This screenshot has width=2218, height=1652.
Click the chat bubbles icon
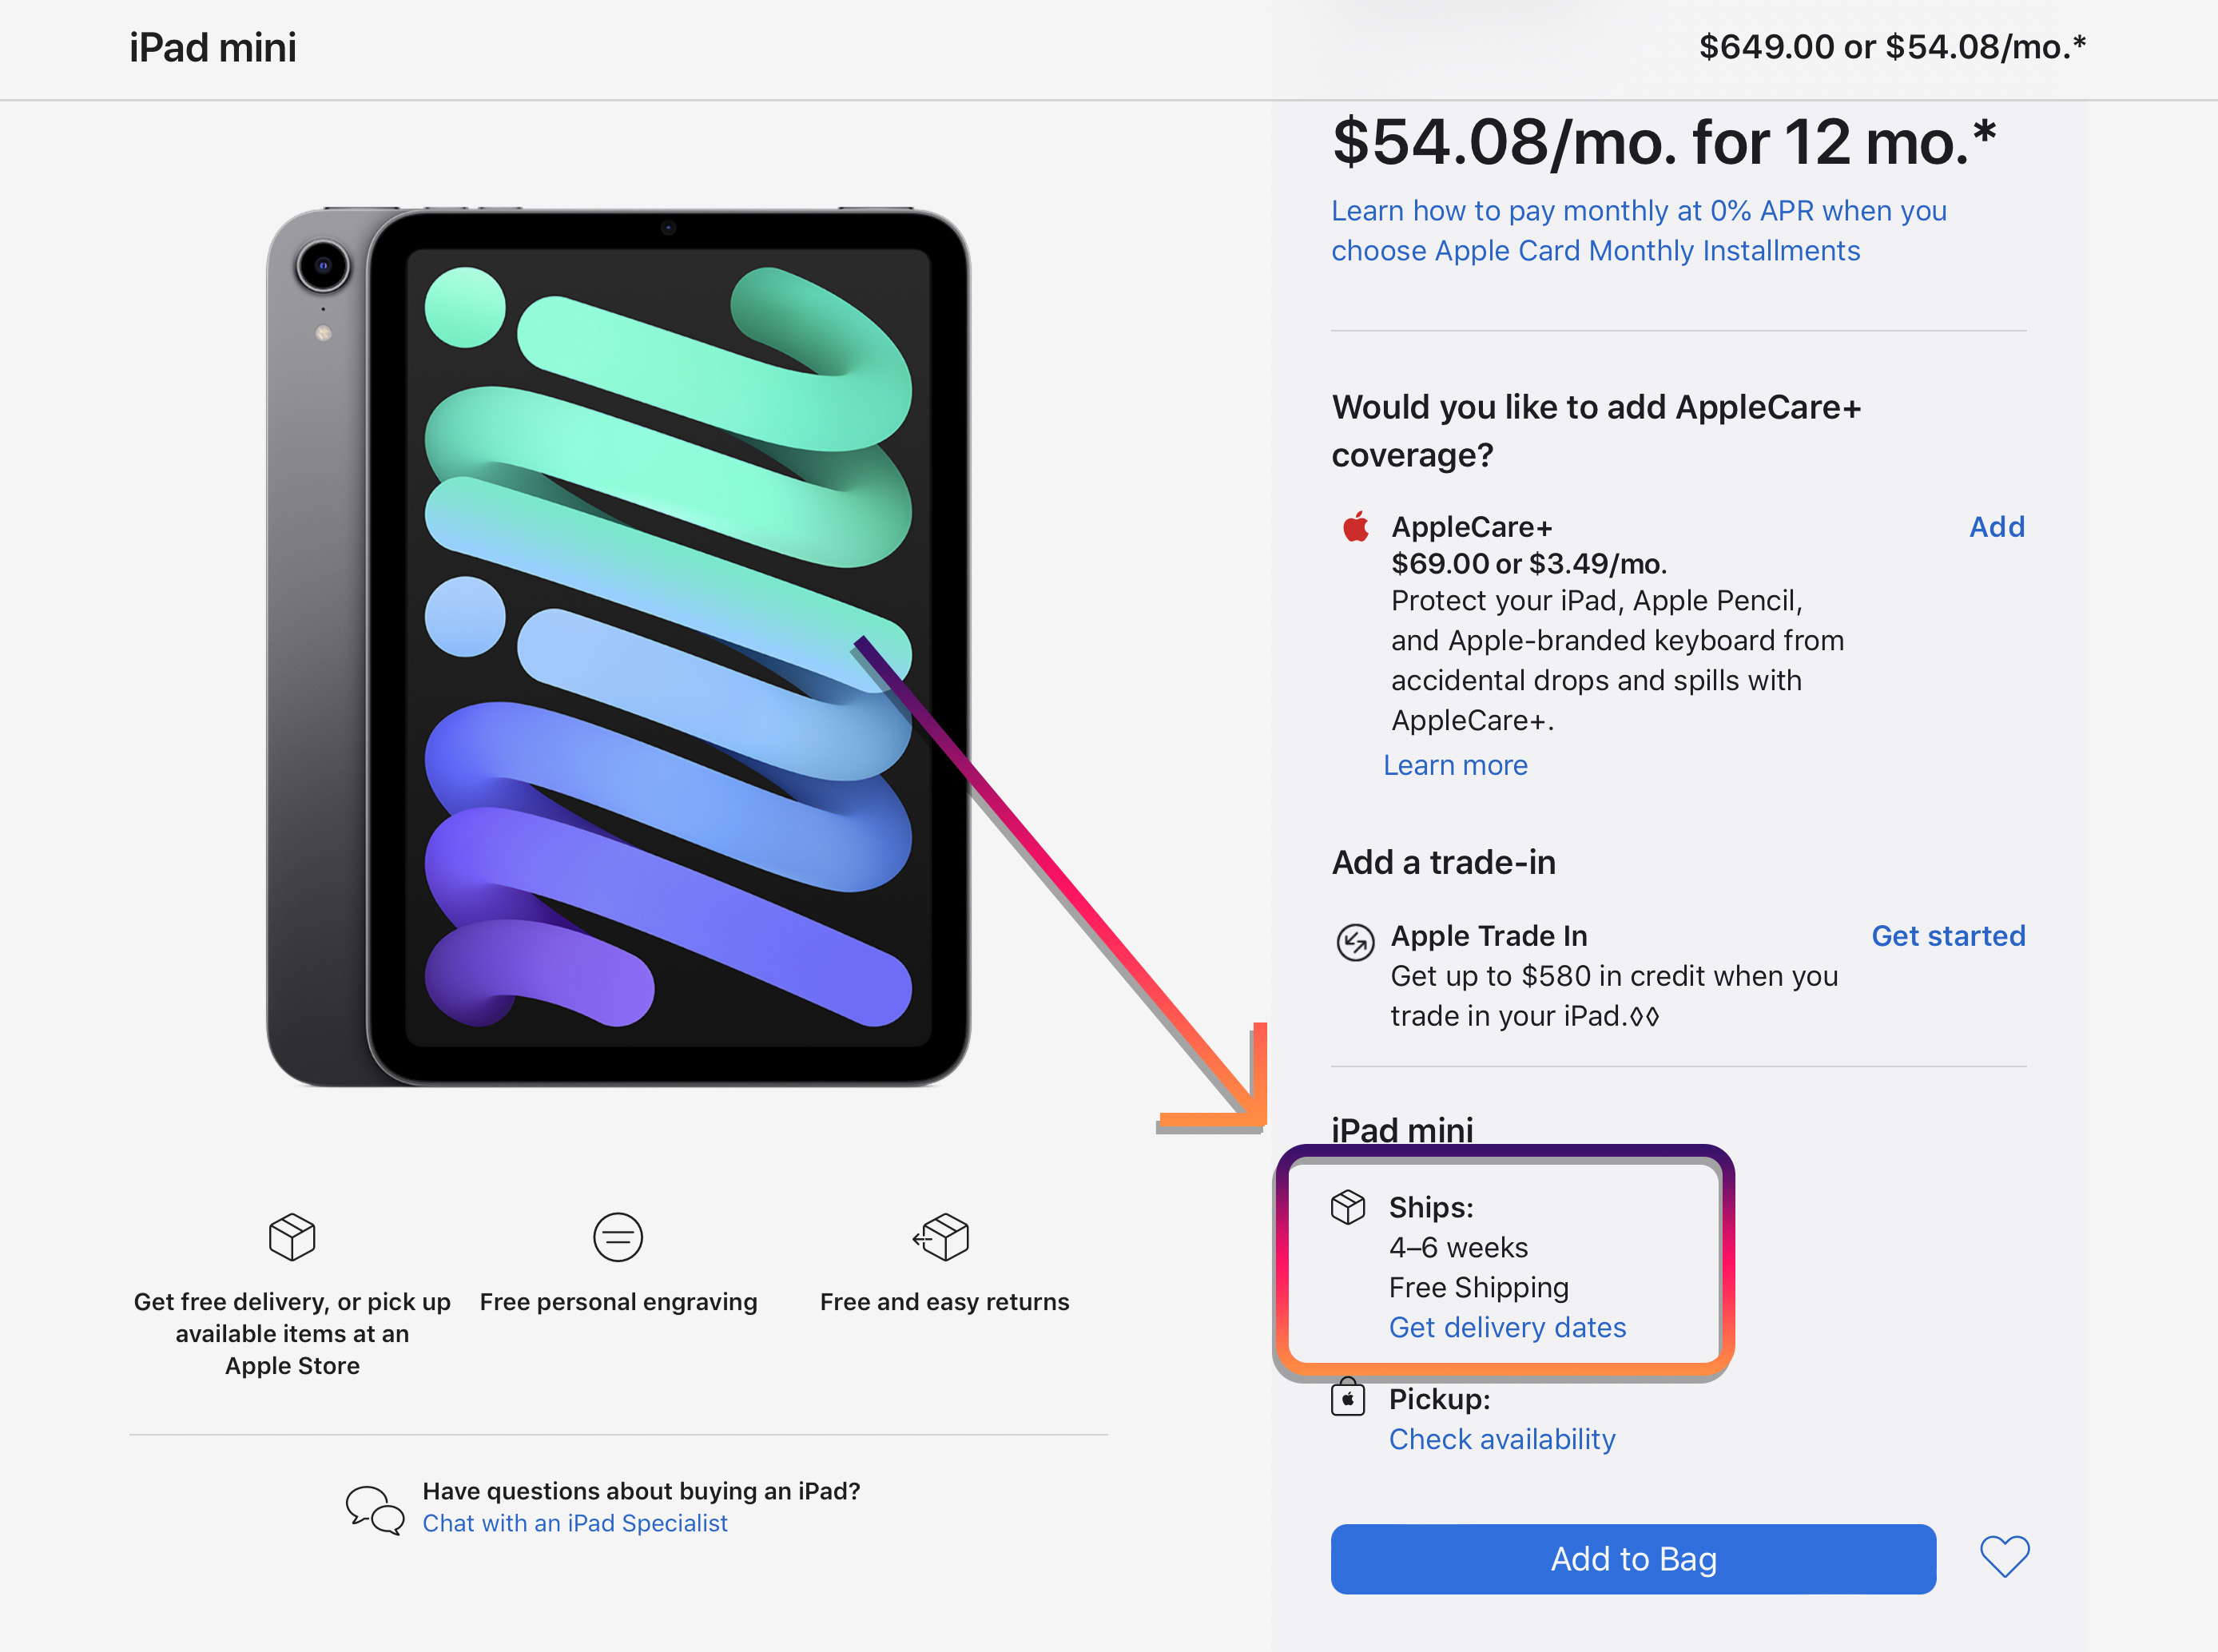[375, 1509]
